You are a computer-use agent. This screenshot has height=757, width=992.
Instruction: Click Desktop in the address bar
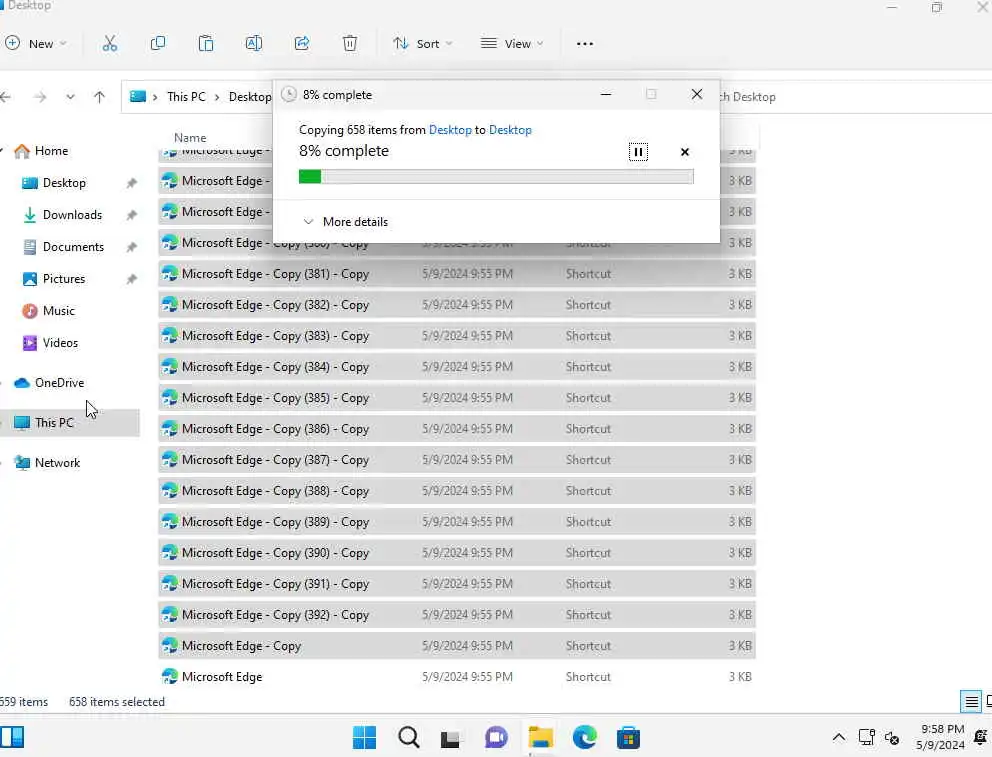tap(250, 97)
